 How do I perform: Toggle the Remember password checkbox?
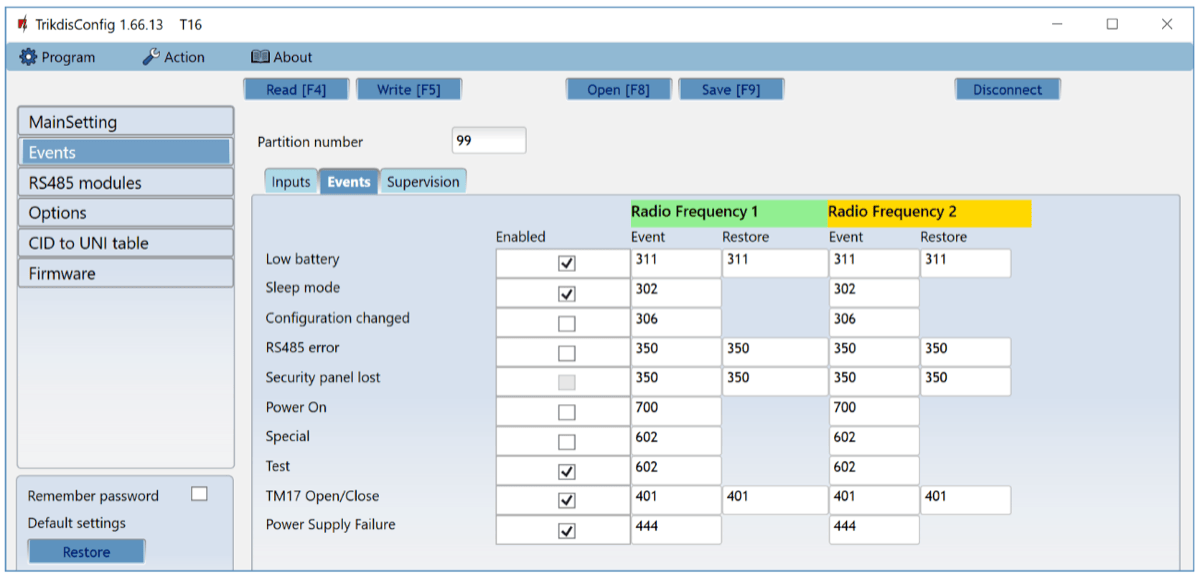(x=199, y=494)
